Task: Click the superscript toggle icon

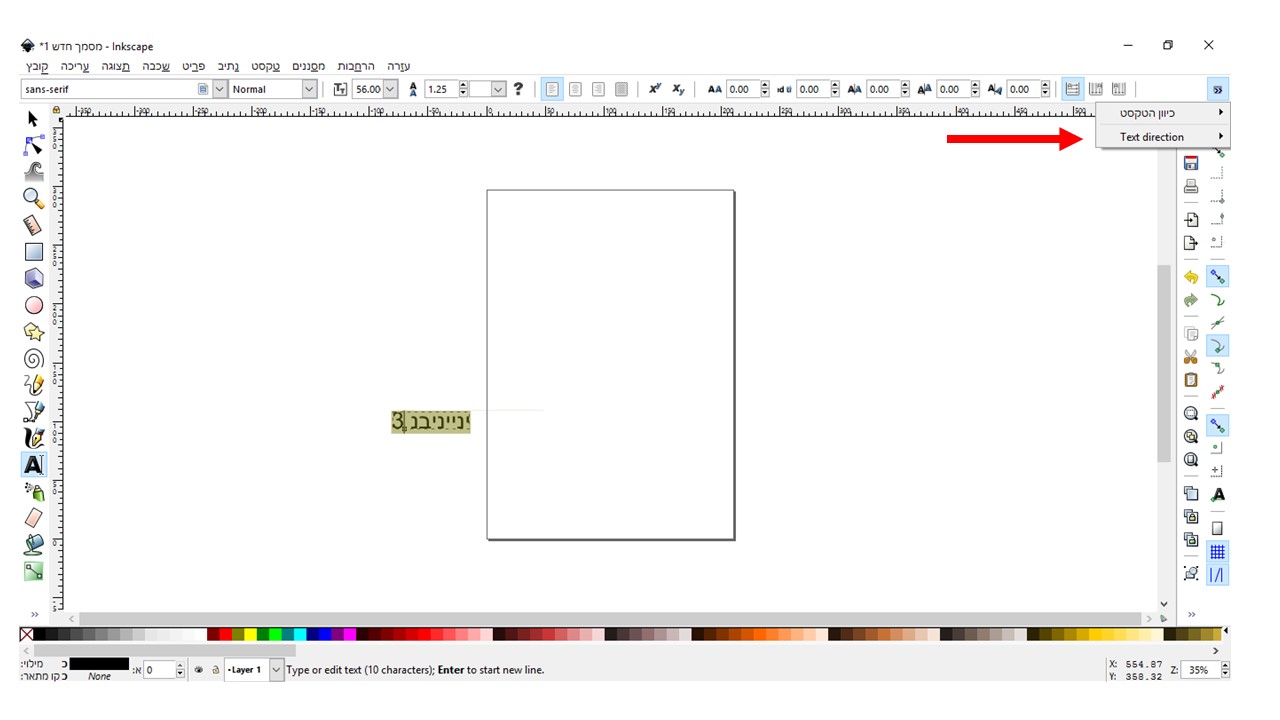Action: [655, 89]
